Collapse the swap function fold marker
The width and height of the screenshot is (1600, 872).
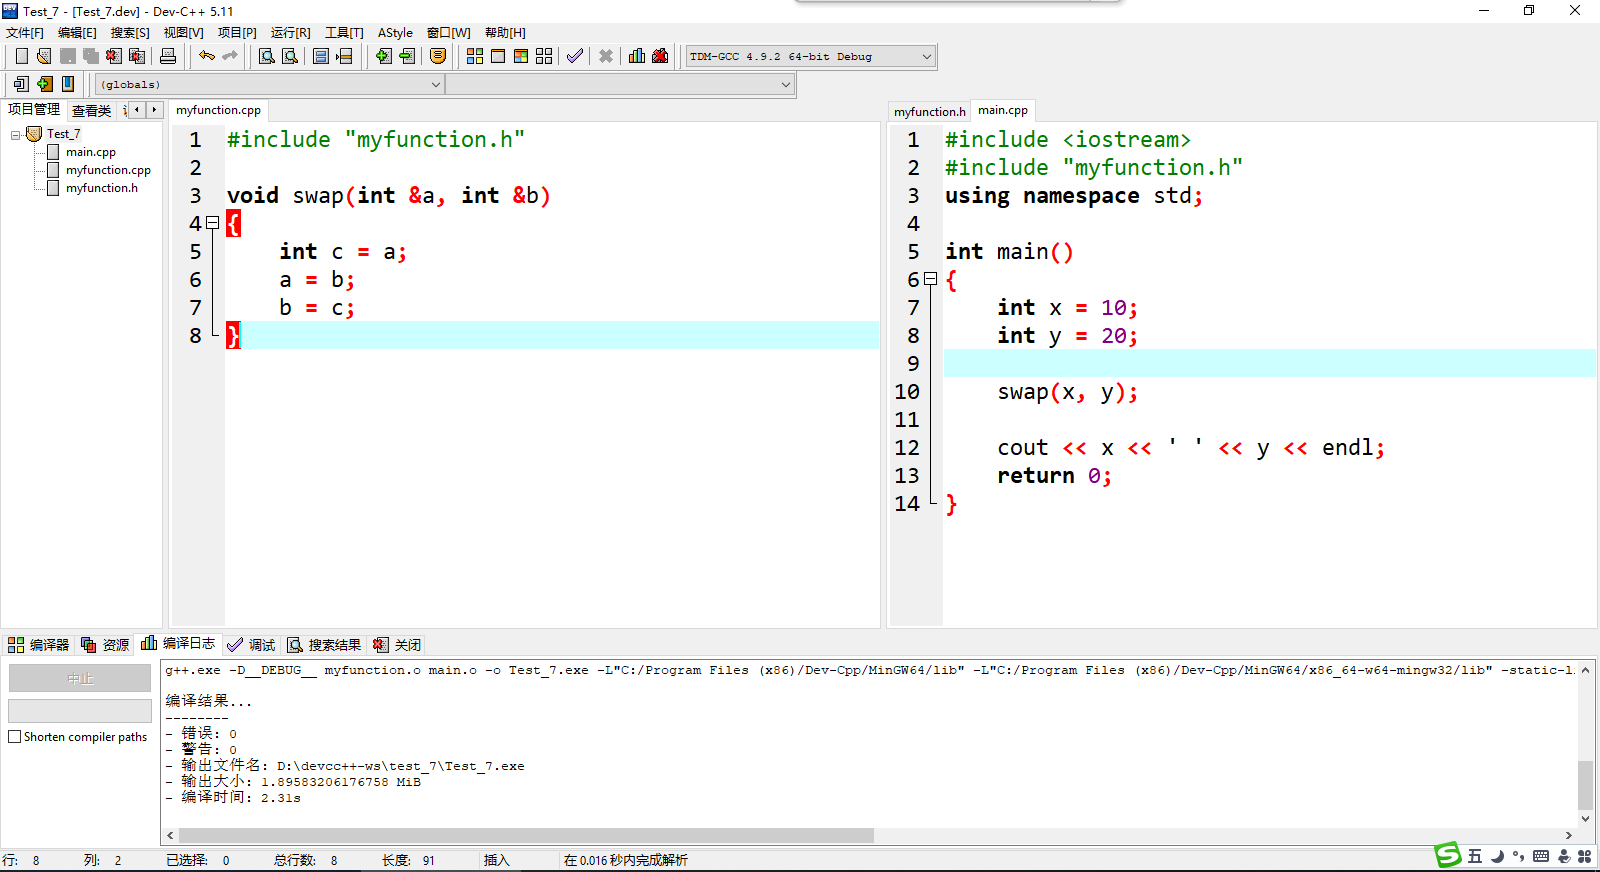(212, 223)
